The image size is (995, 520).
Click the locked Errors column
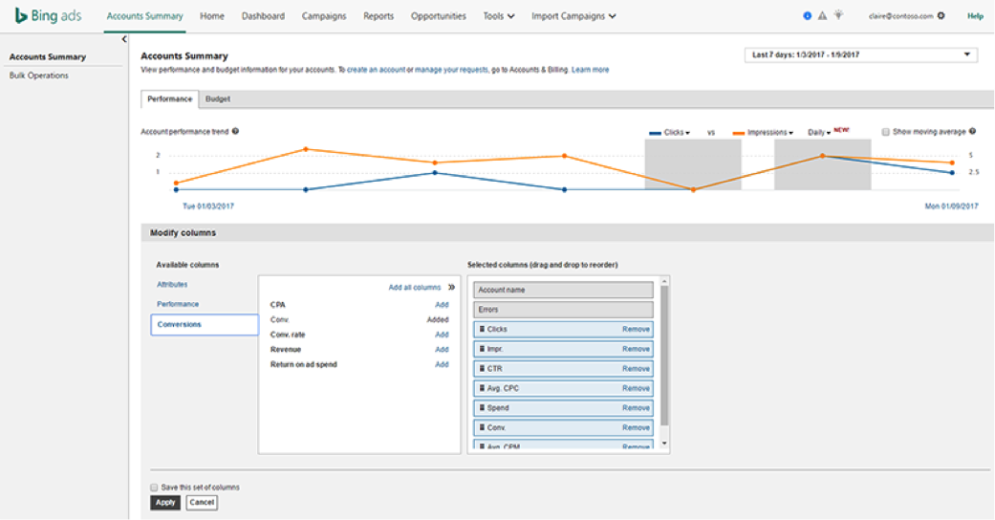563,310
